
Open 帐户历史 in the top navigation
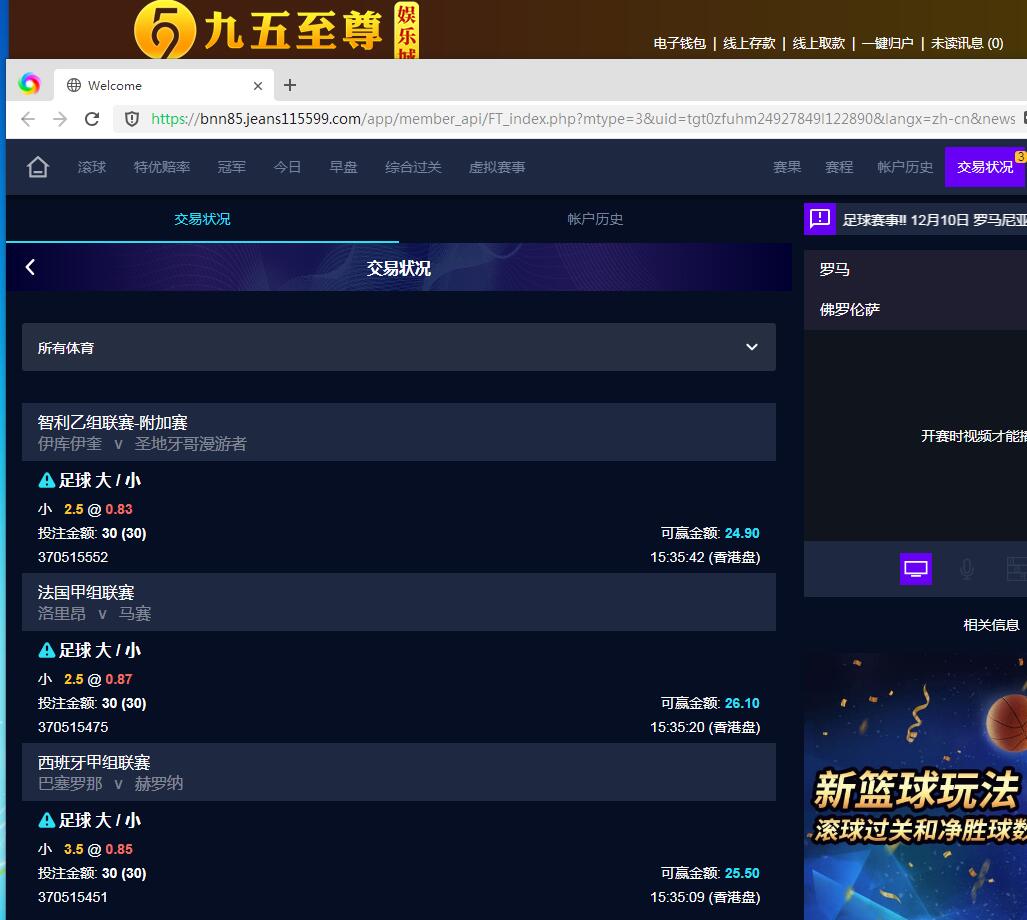click(x=905, y=167)
